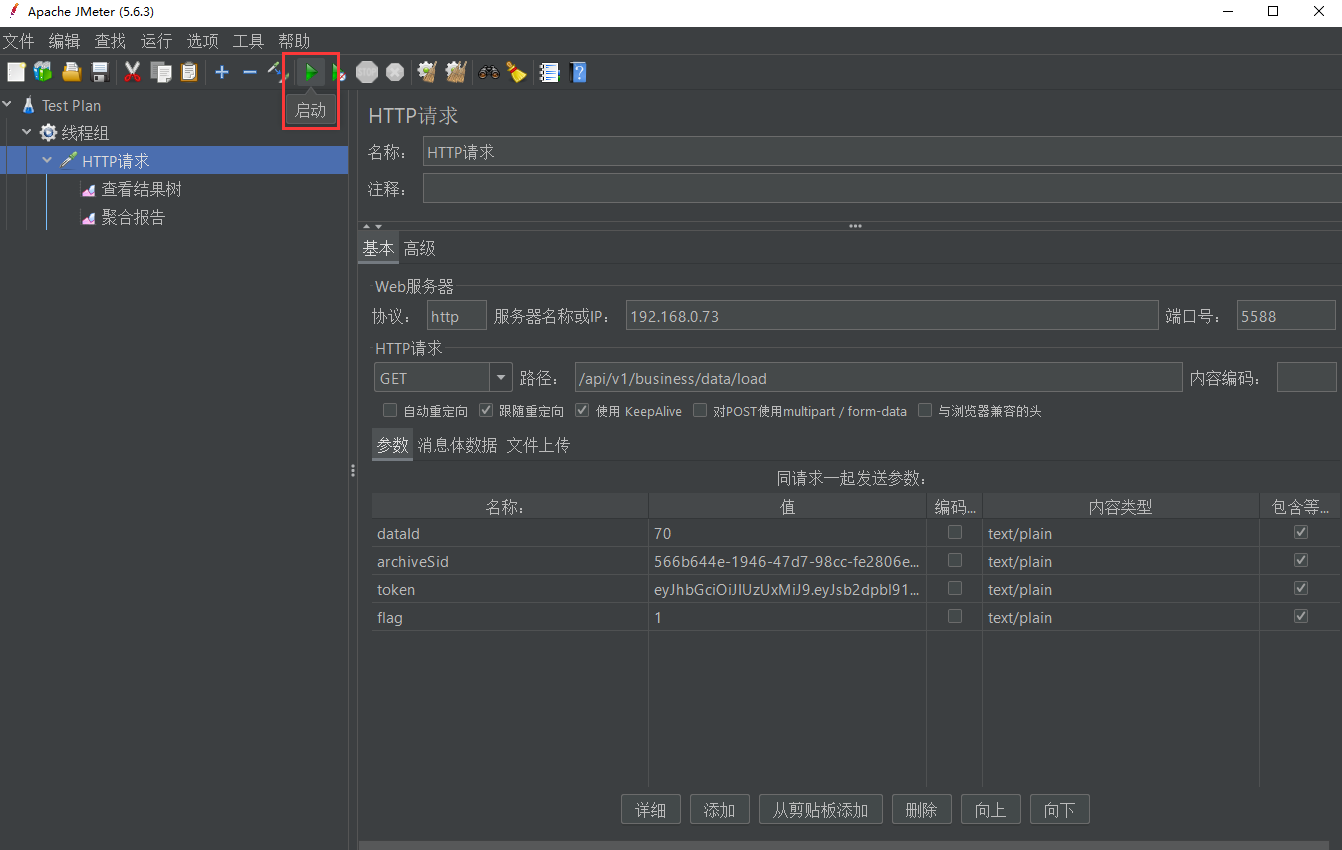Uncheck the 跟随重定向 checkbox

[486, 410]
